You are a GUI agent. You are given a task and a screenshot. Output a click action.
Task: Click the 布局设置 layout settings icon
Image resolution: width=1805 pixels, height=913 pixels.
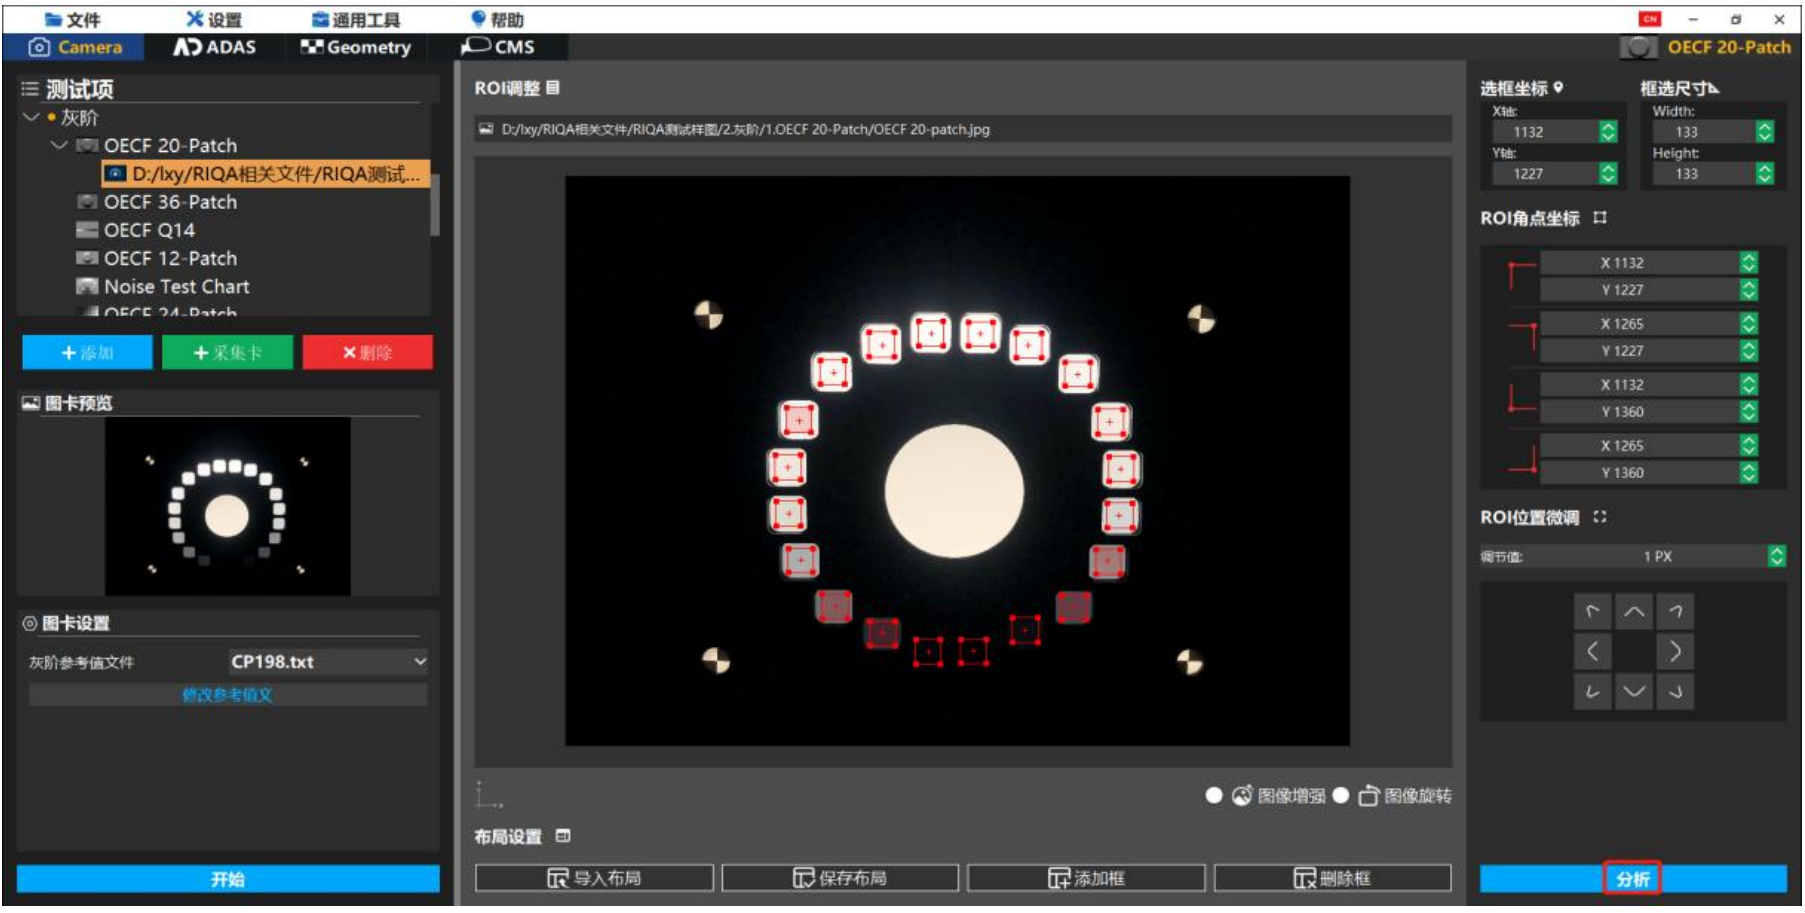[x=563, y=836]
